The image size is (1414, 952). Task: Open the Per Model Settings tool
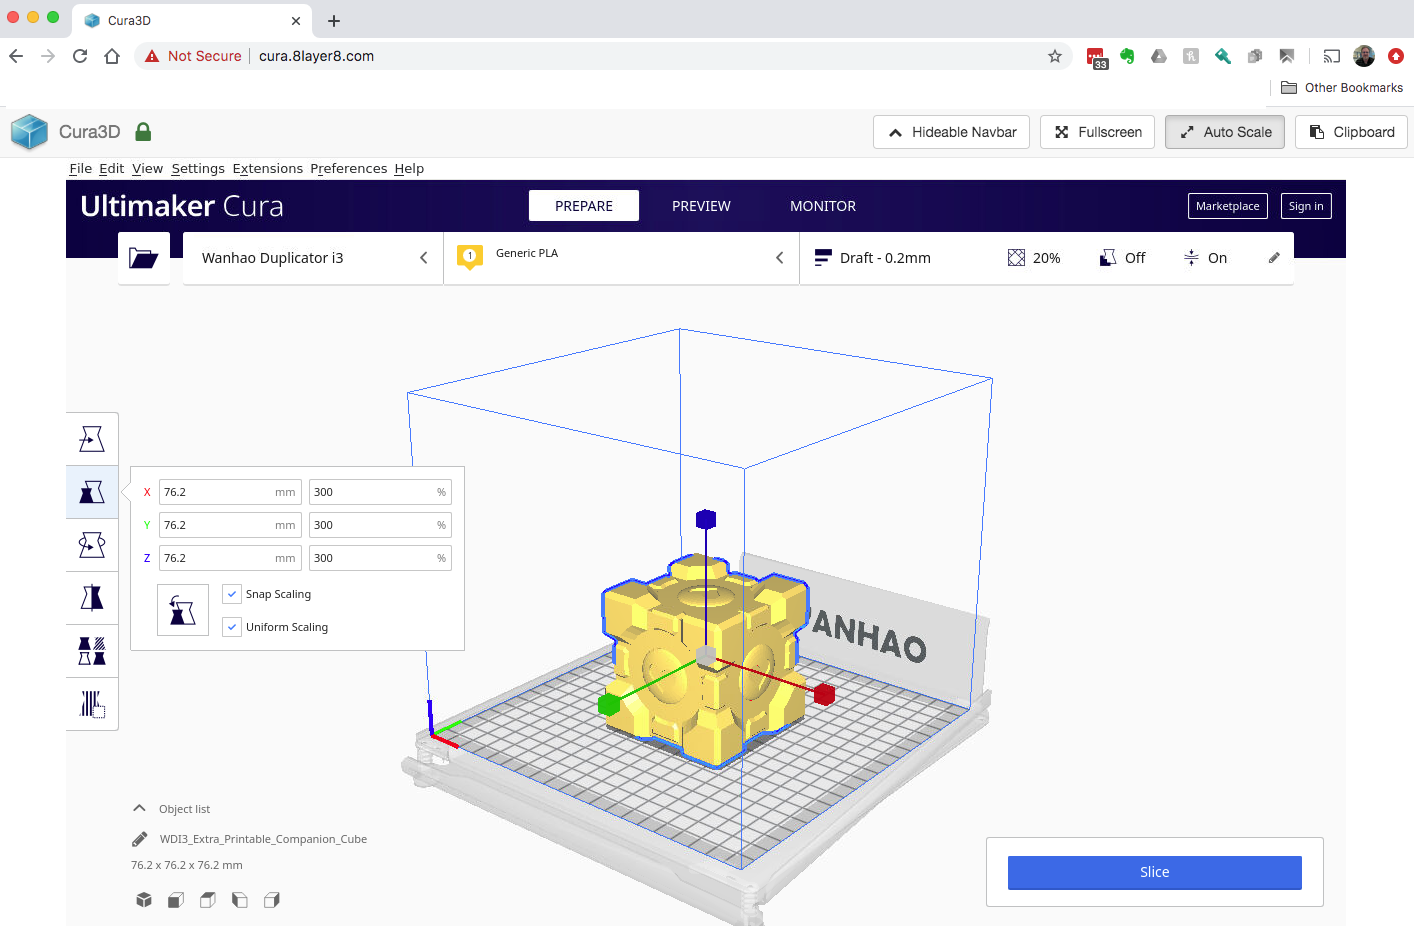[x=91, y=651]
